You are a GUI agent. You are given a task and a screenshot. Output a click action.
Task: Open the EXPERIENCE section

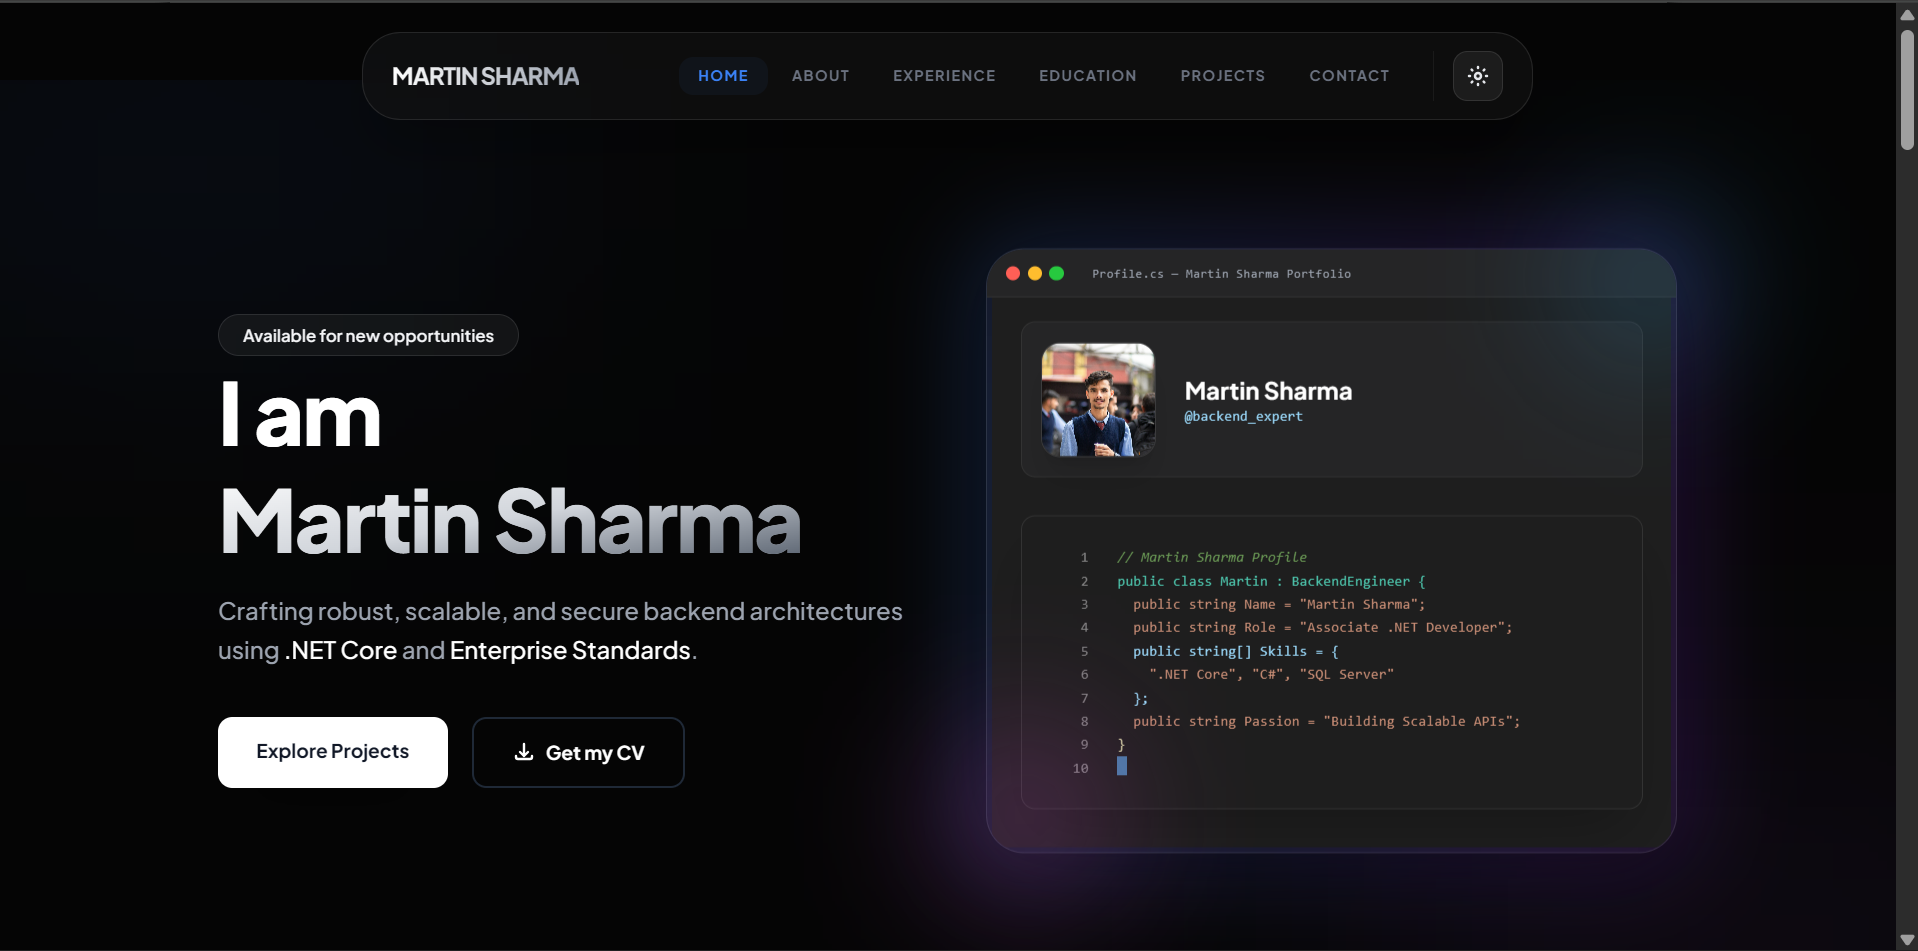tap(944, 76)
